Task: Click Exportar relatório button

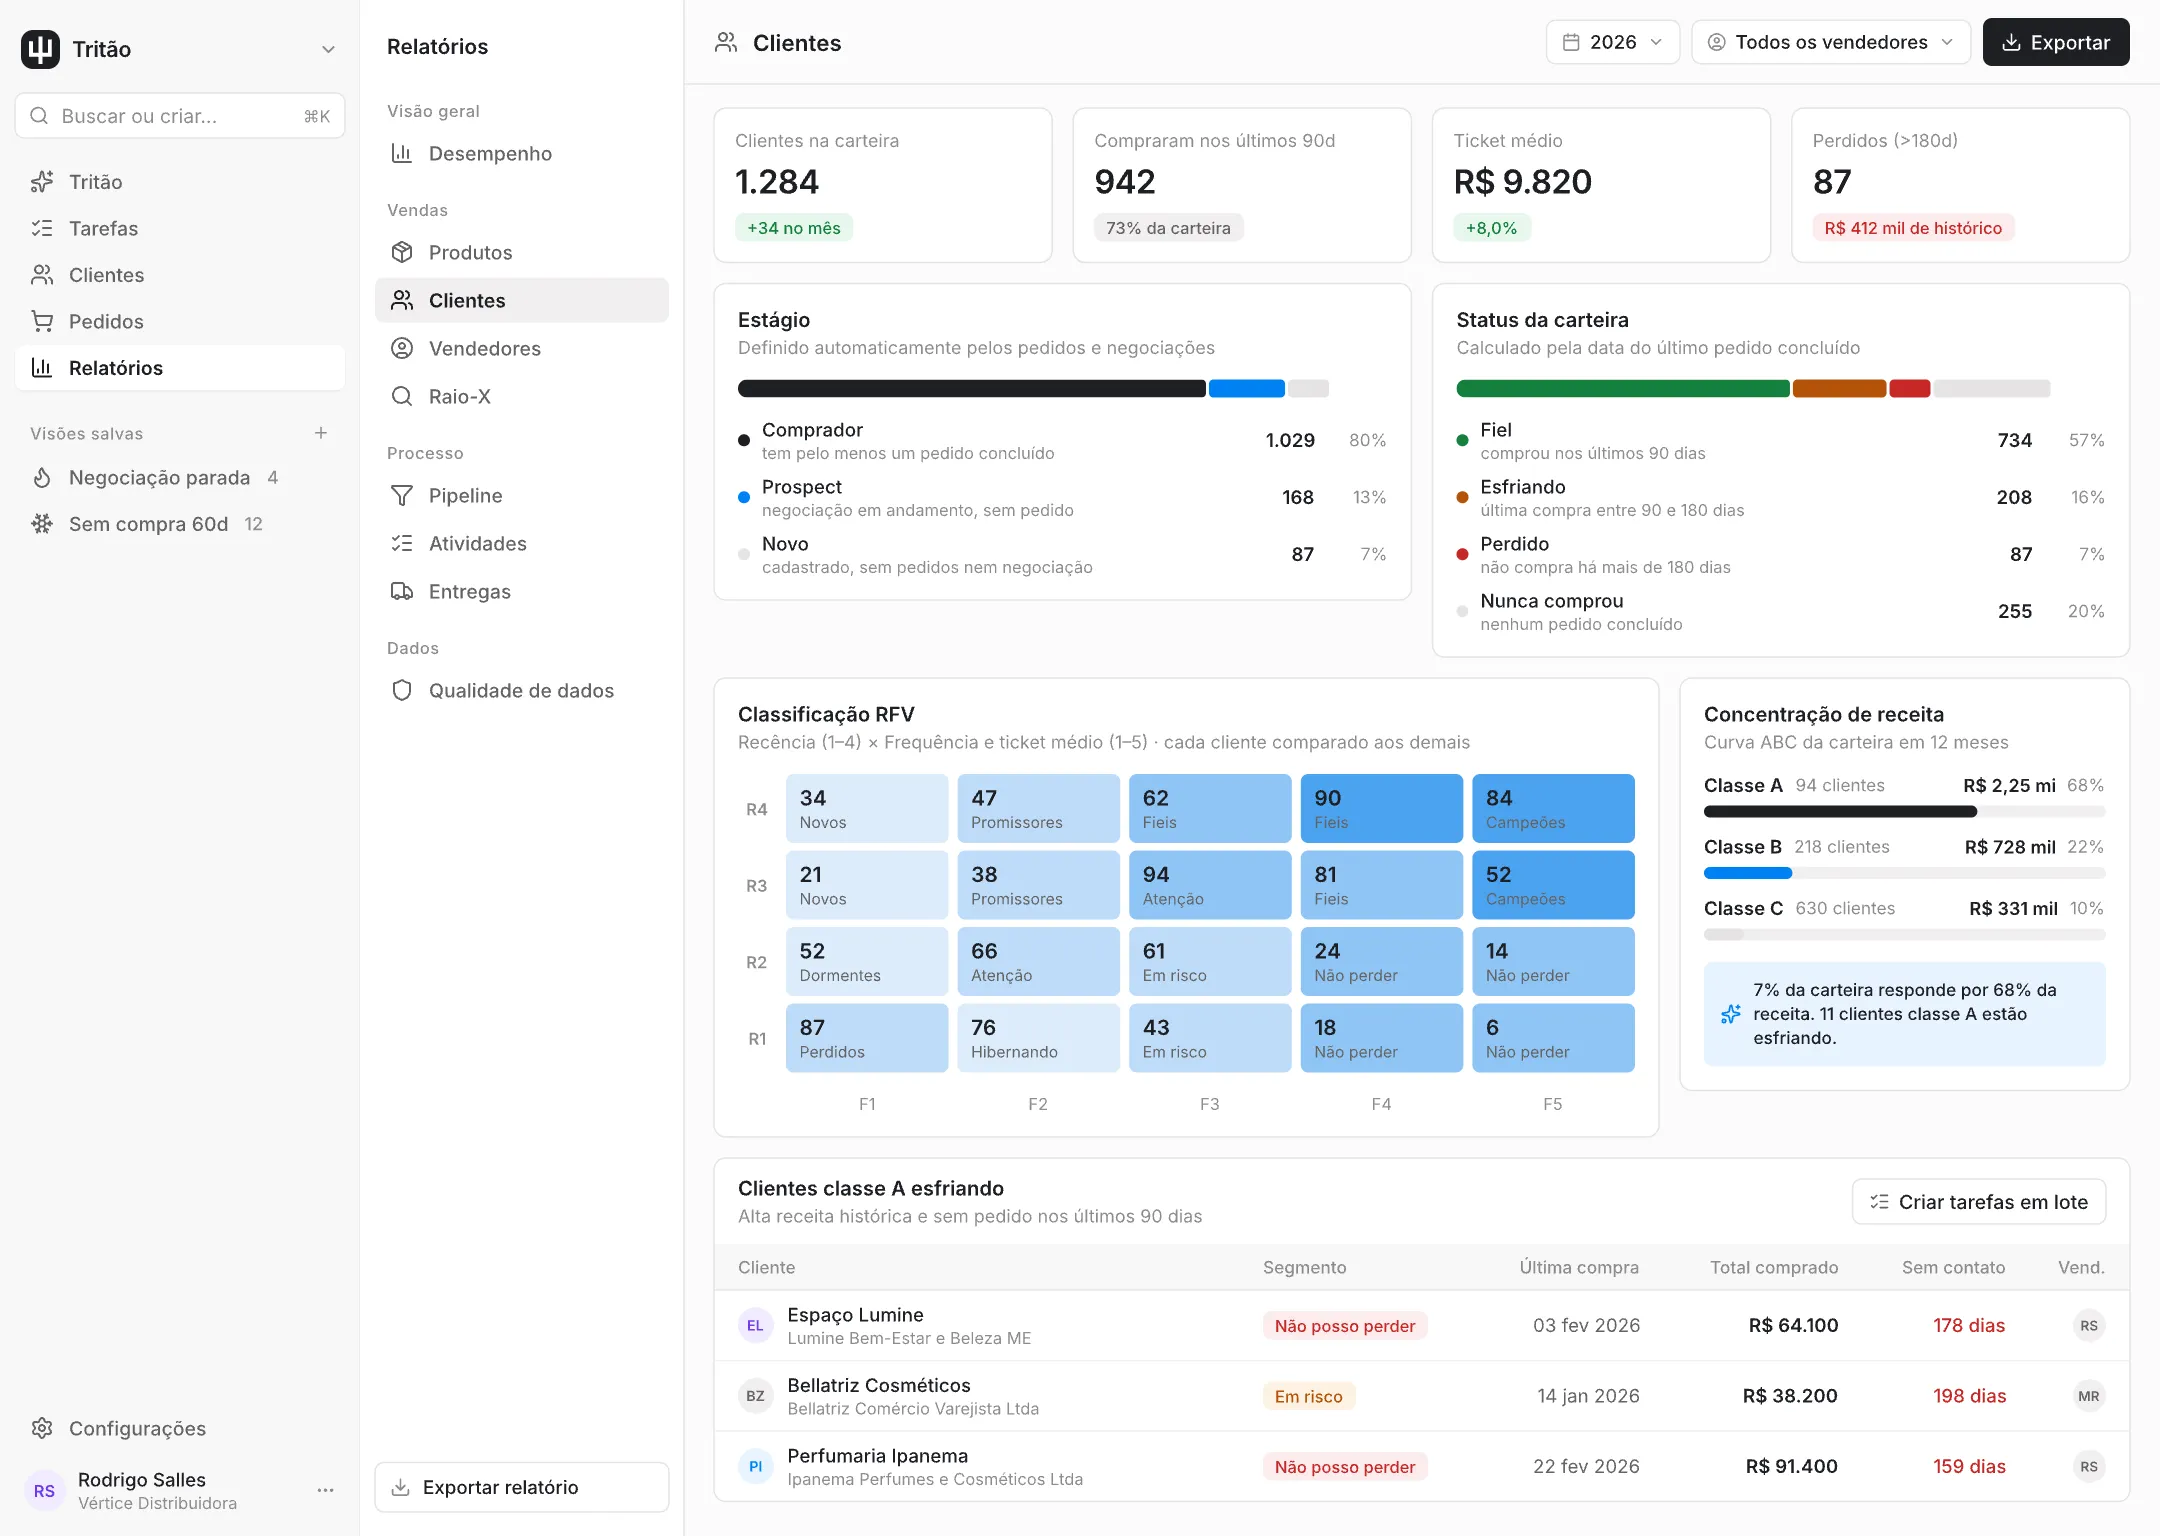Action: tap(521, 1487)
